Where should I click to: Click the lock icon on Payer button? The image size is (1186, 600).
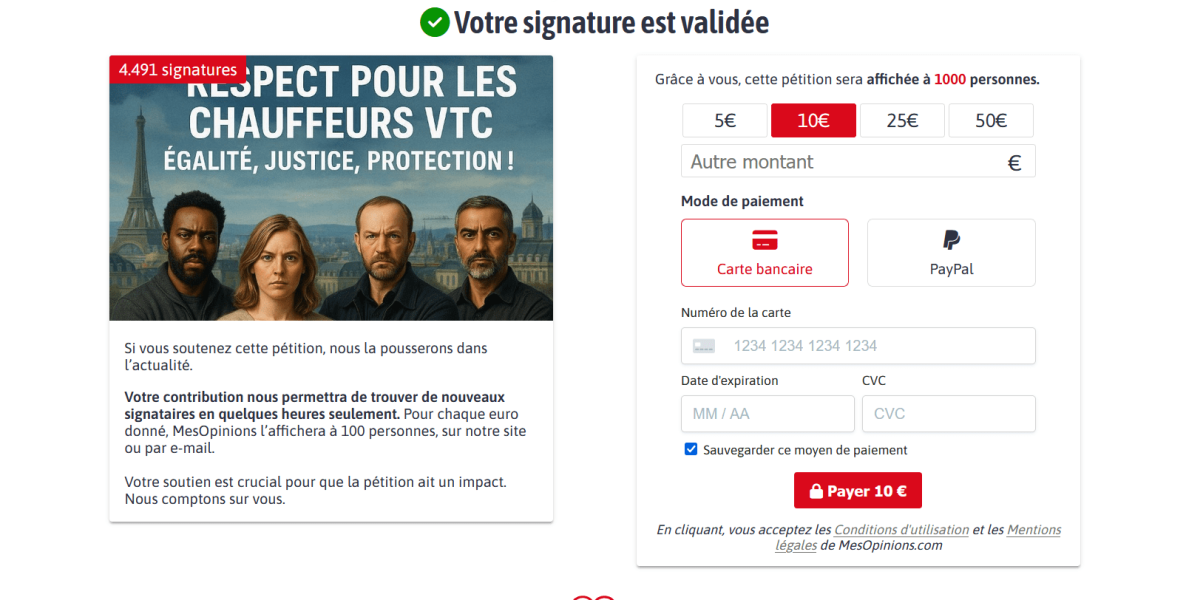click(x=816, y=491)
